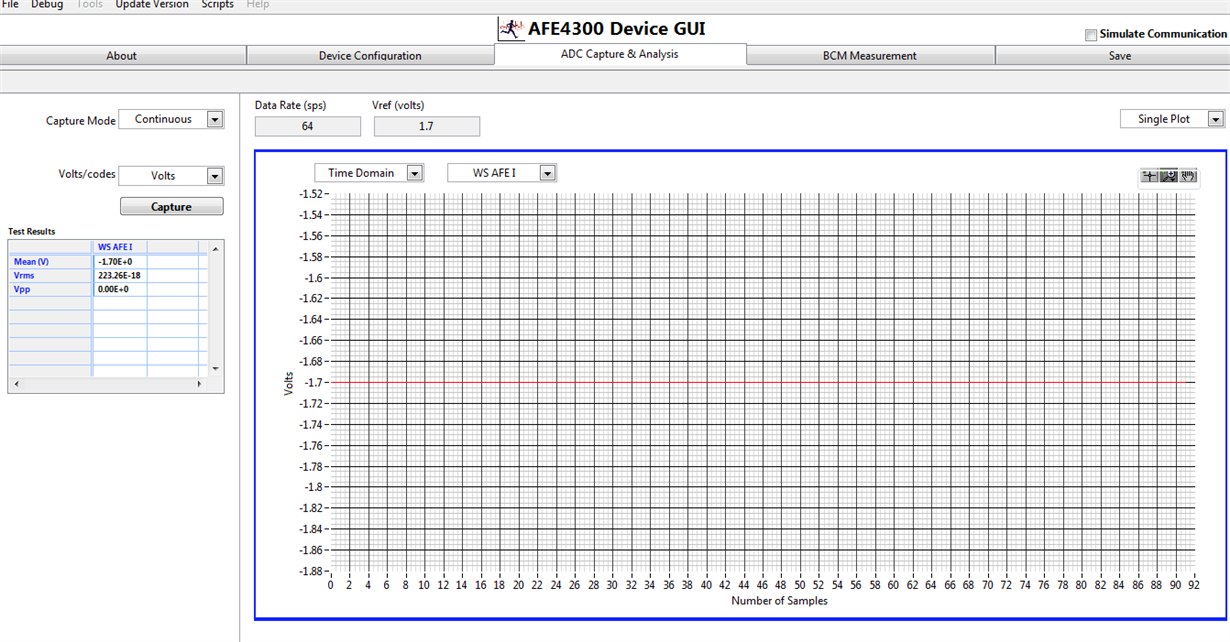The image size is (1230, 642).
Task: Open the Help menu
Action: [257, 5]
